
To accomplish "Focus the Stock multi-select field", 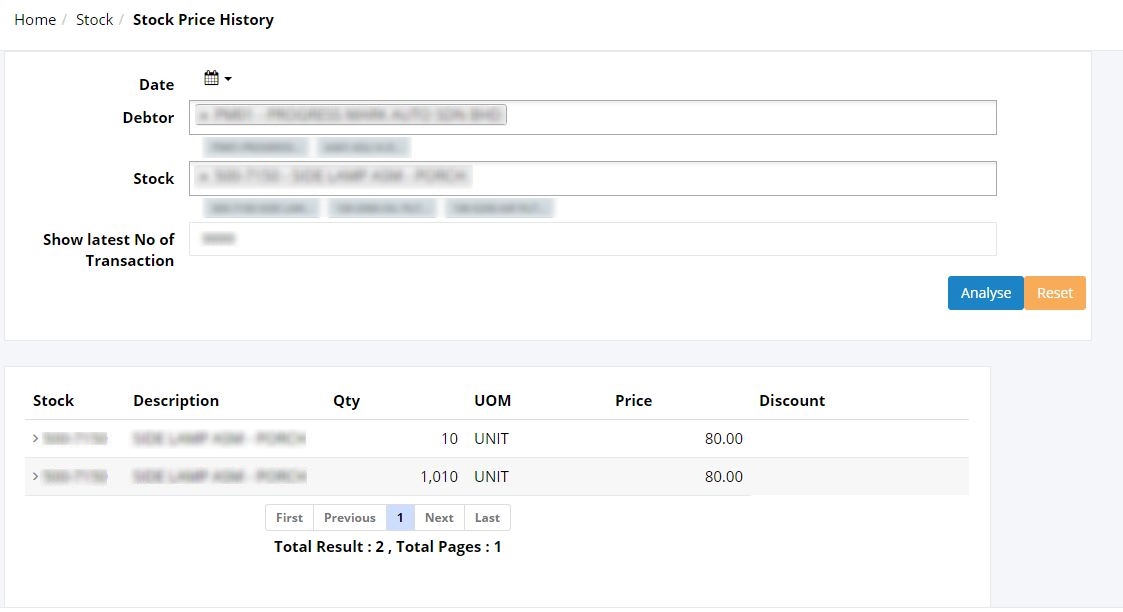I will click(592, 178).
